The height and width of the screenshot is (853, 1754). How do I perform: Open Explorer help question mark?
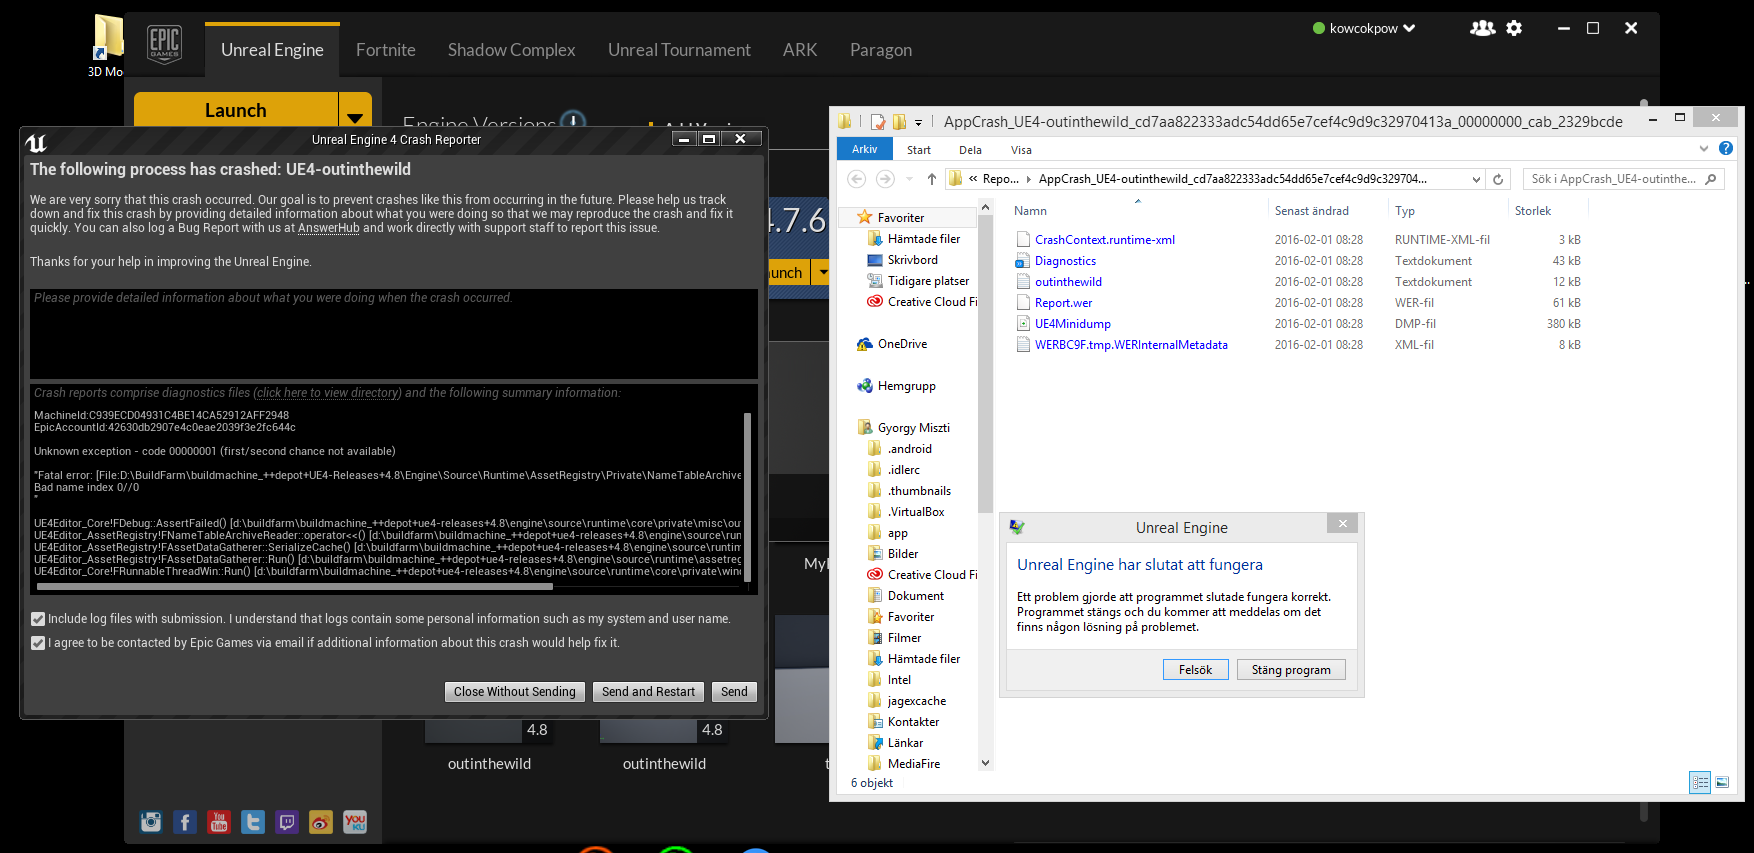pyautogui.click(x=1725, y=149)
